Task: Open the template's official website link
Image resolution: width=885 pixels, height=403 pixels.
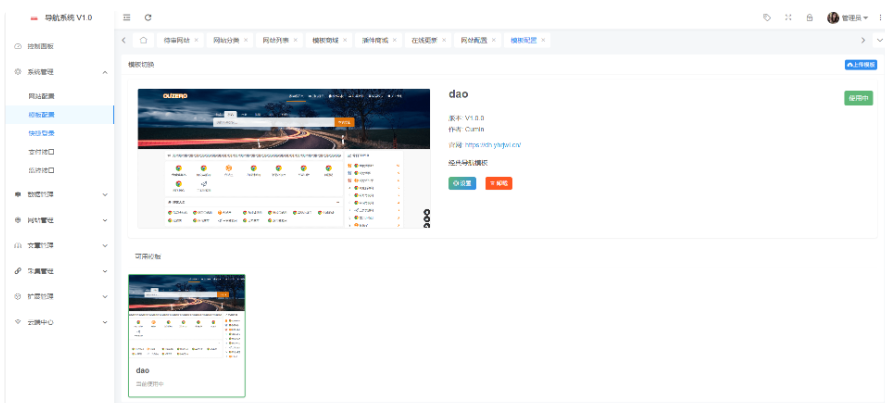Action: click(493, 145)
